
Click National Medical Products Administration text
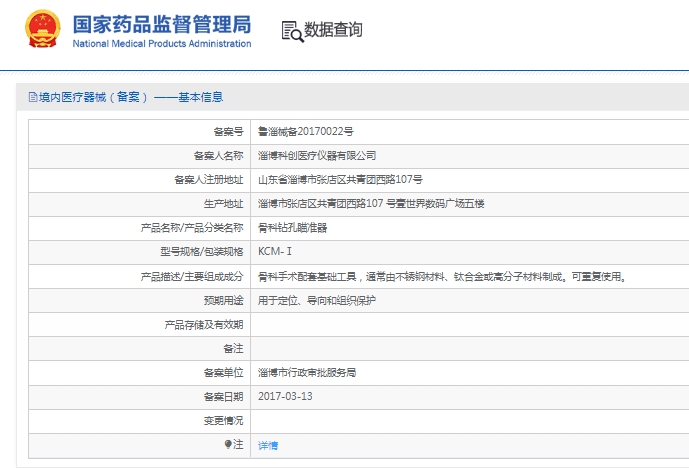click(162, 44)
